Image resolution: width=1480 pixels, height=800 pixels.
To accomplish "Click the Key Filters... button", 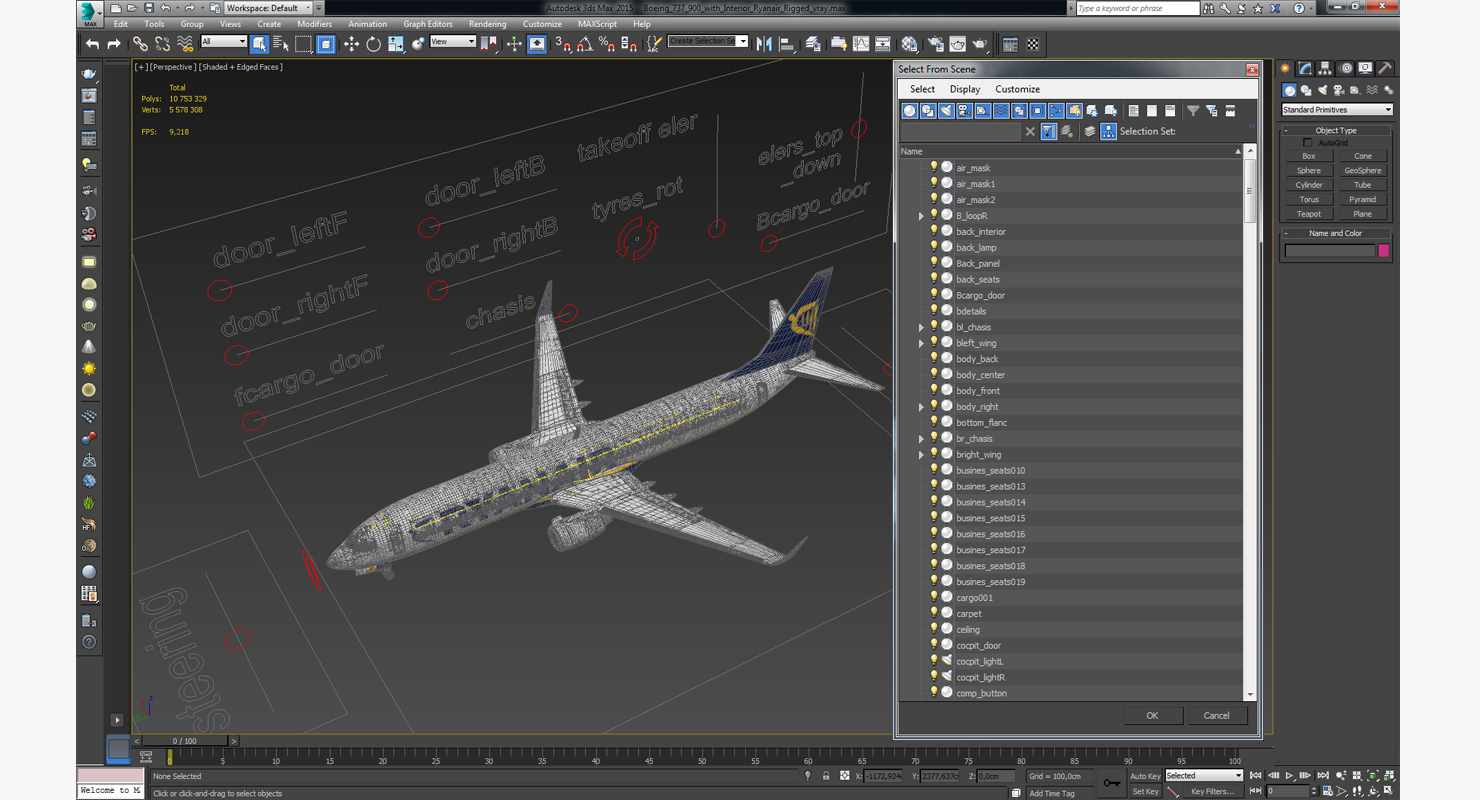I will [x=1212, y=791].
